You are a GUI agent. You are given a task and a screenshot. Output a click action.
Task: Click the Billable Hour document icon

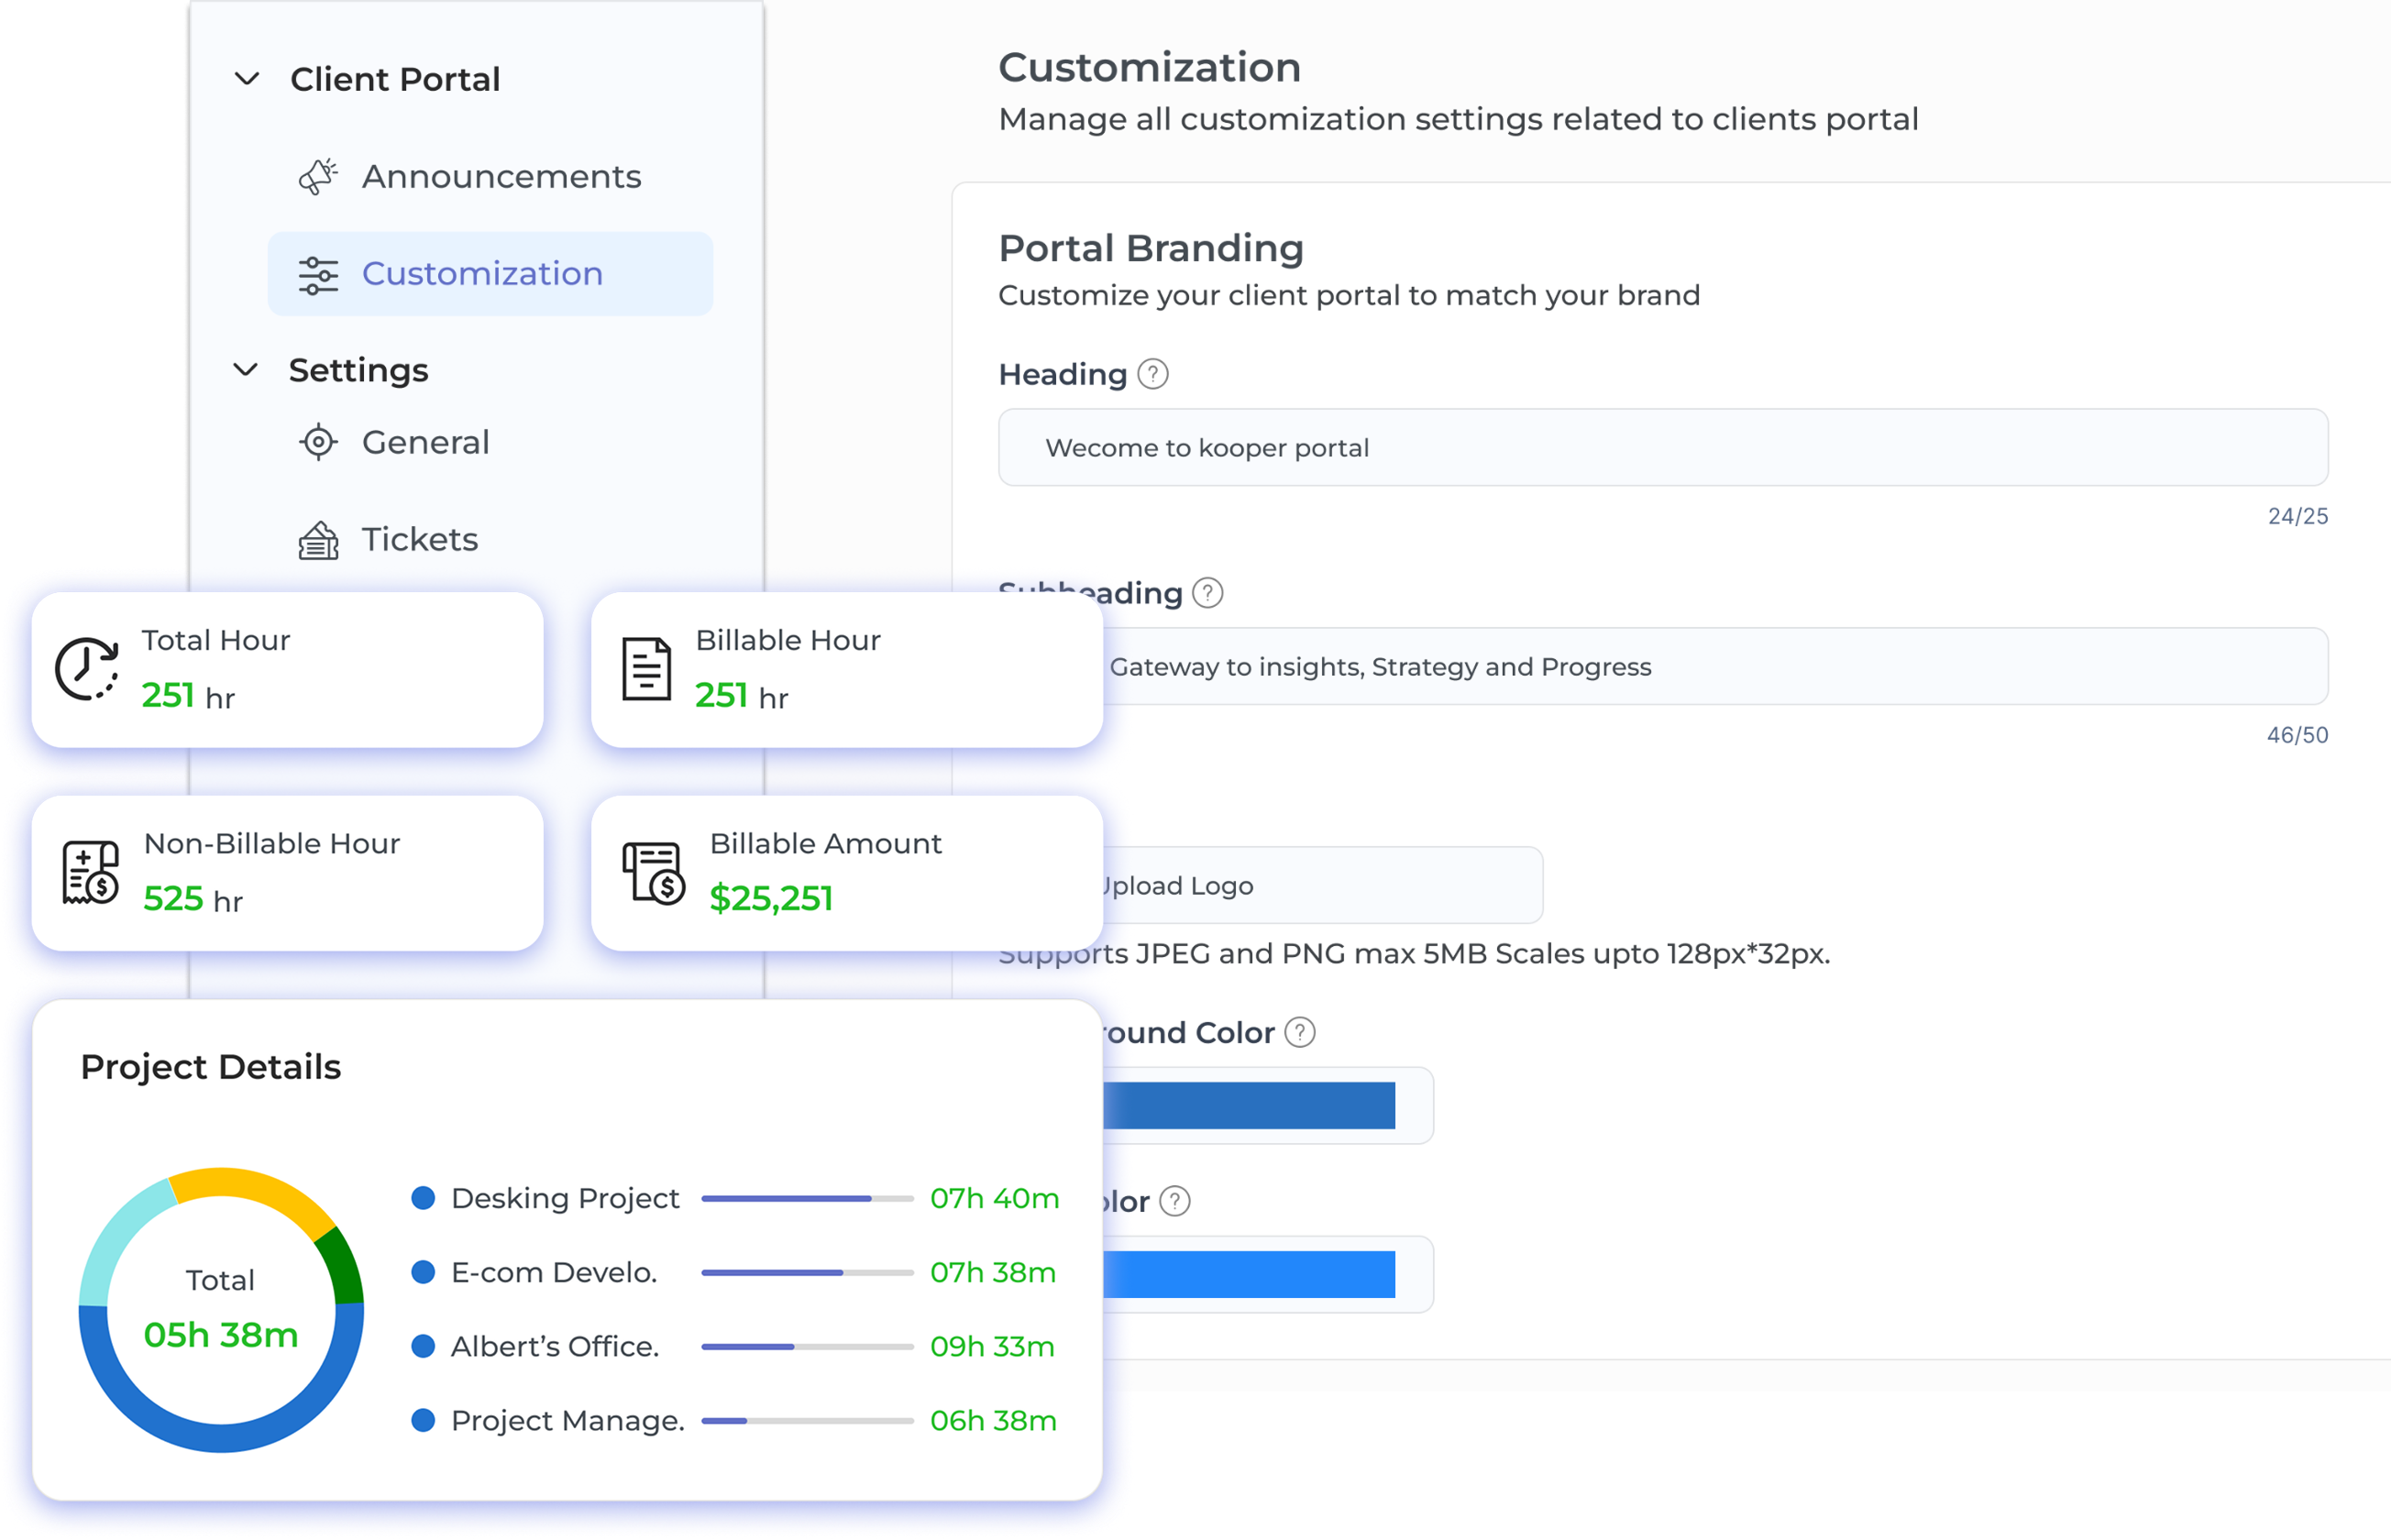pos(646,669)
